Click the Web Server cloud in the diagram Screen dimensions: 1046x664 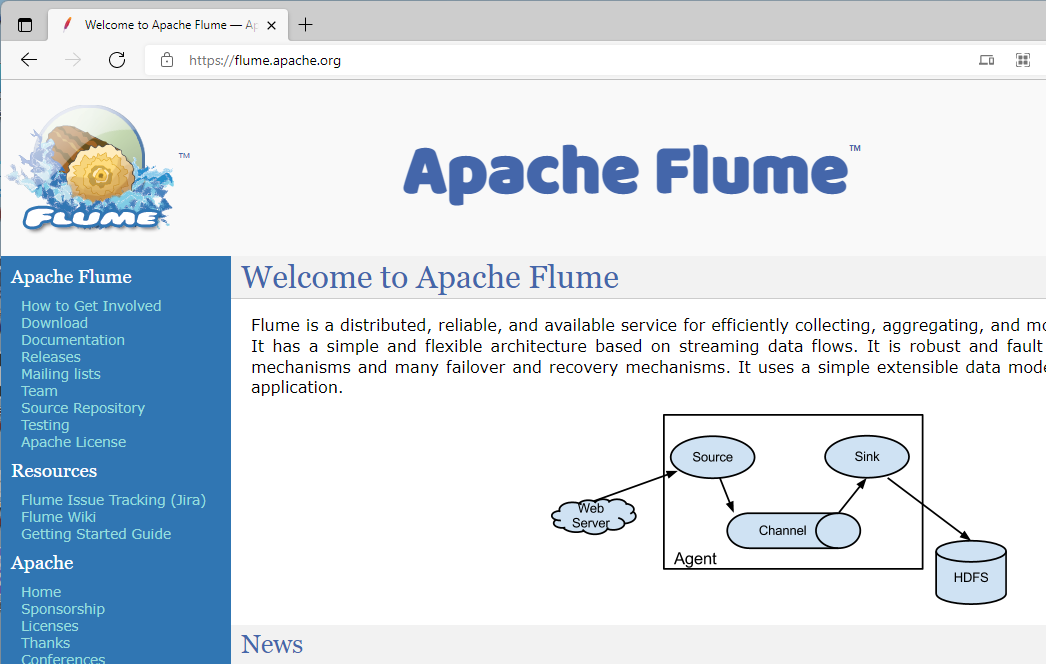tap(593, 516)
